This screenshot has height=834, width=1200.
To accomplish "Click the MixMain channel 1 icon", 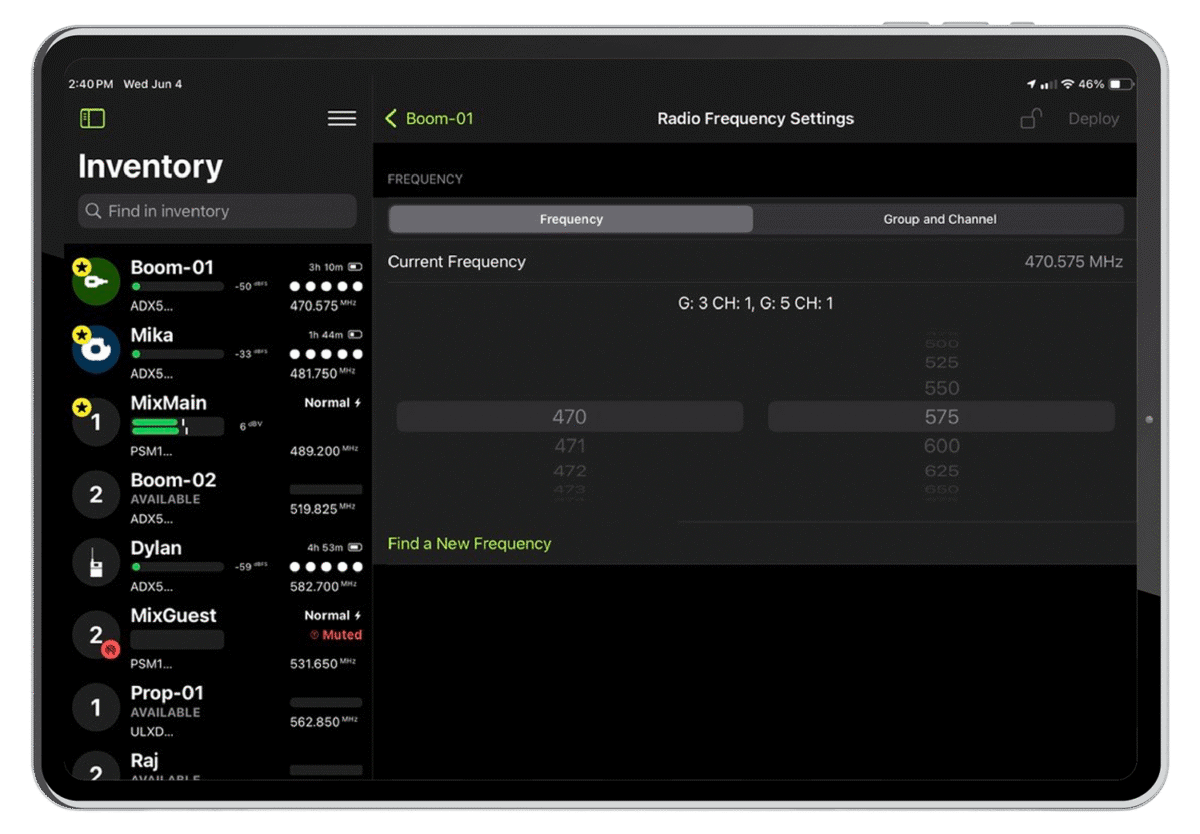I will tap(97, 421).
